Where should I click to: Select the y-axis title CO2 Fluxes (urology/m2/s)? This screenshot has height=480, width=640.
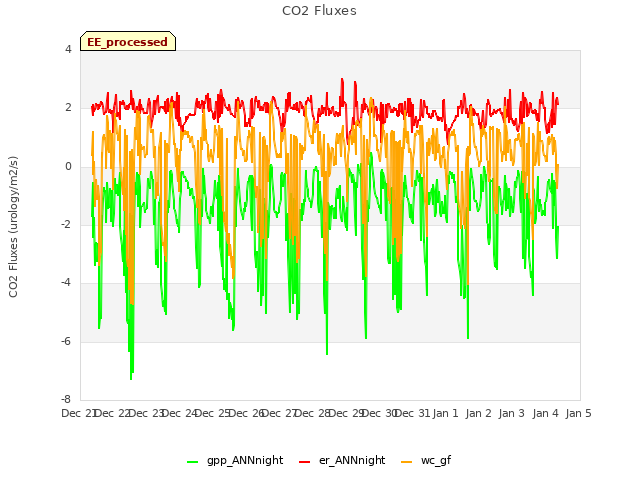pyautogui.click(x=13, y=227)
